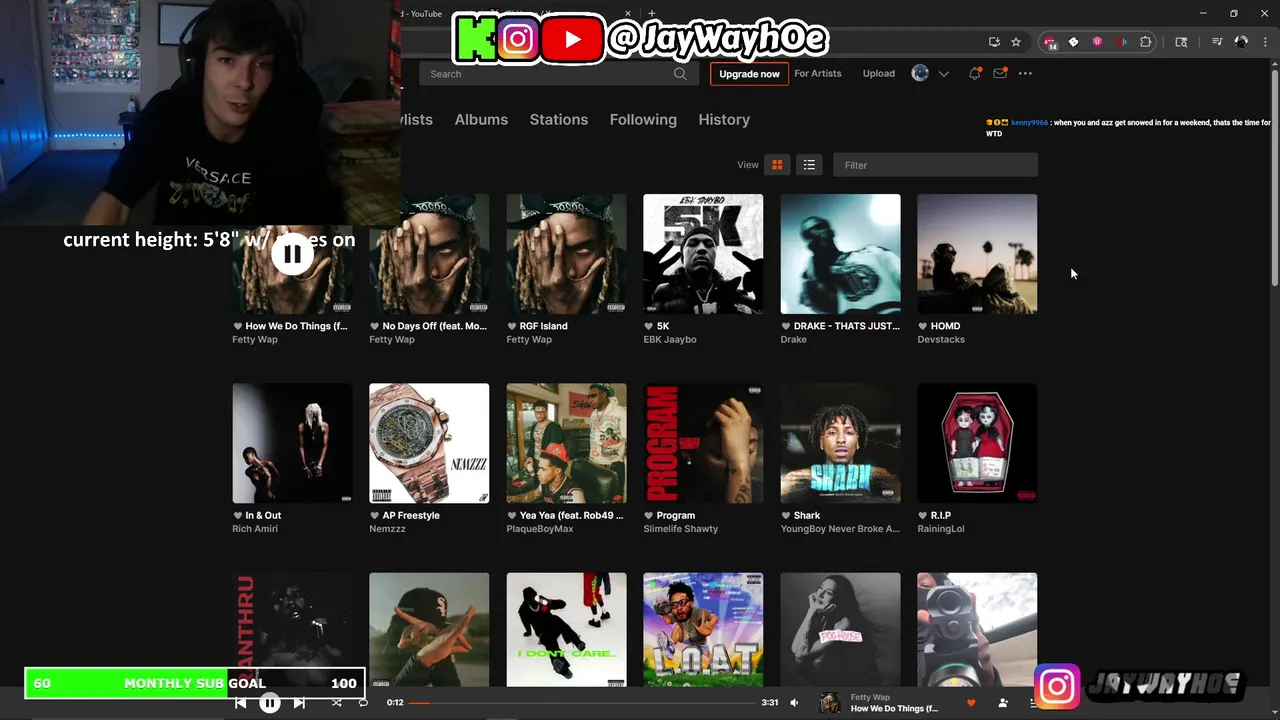Click the search magnifier icon in SoundCloud
The width and height of the screenshot is (1280, 720).
click(680, 74)
